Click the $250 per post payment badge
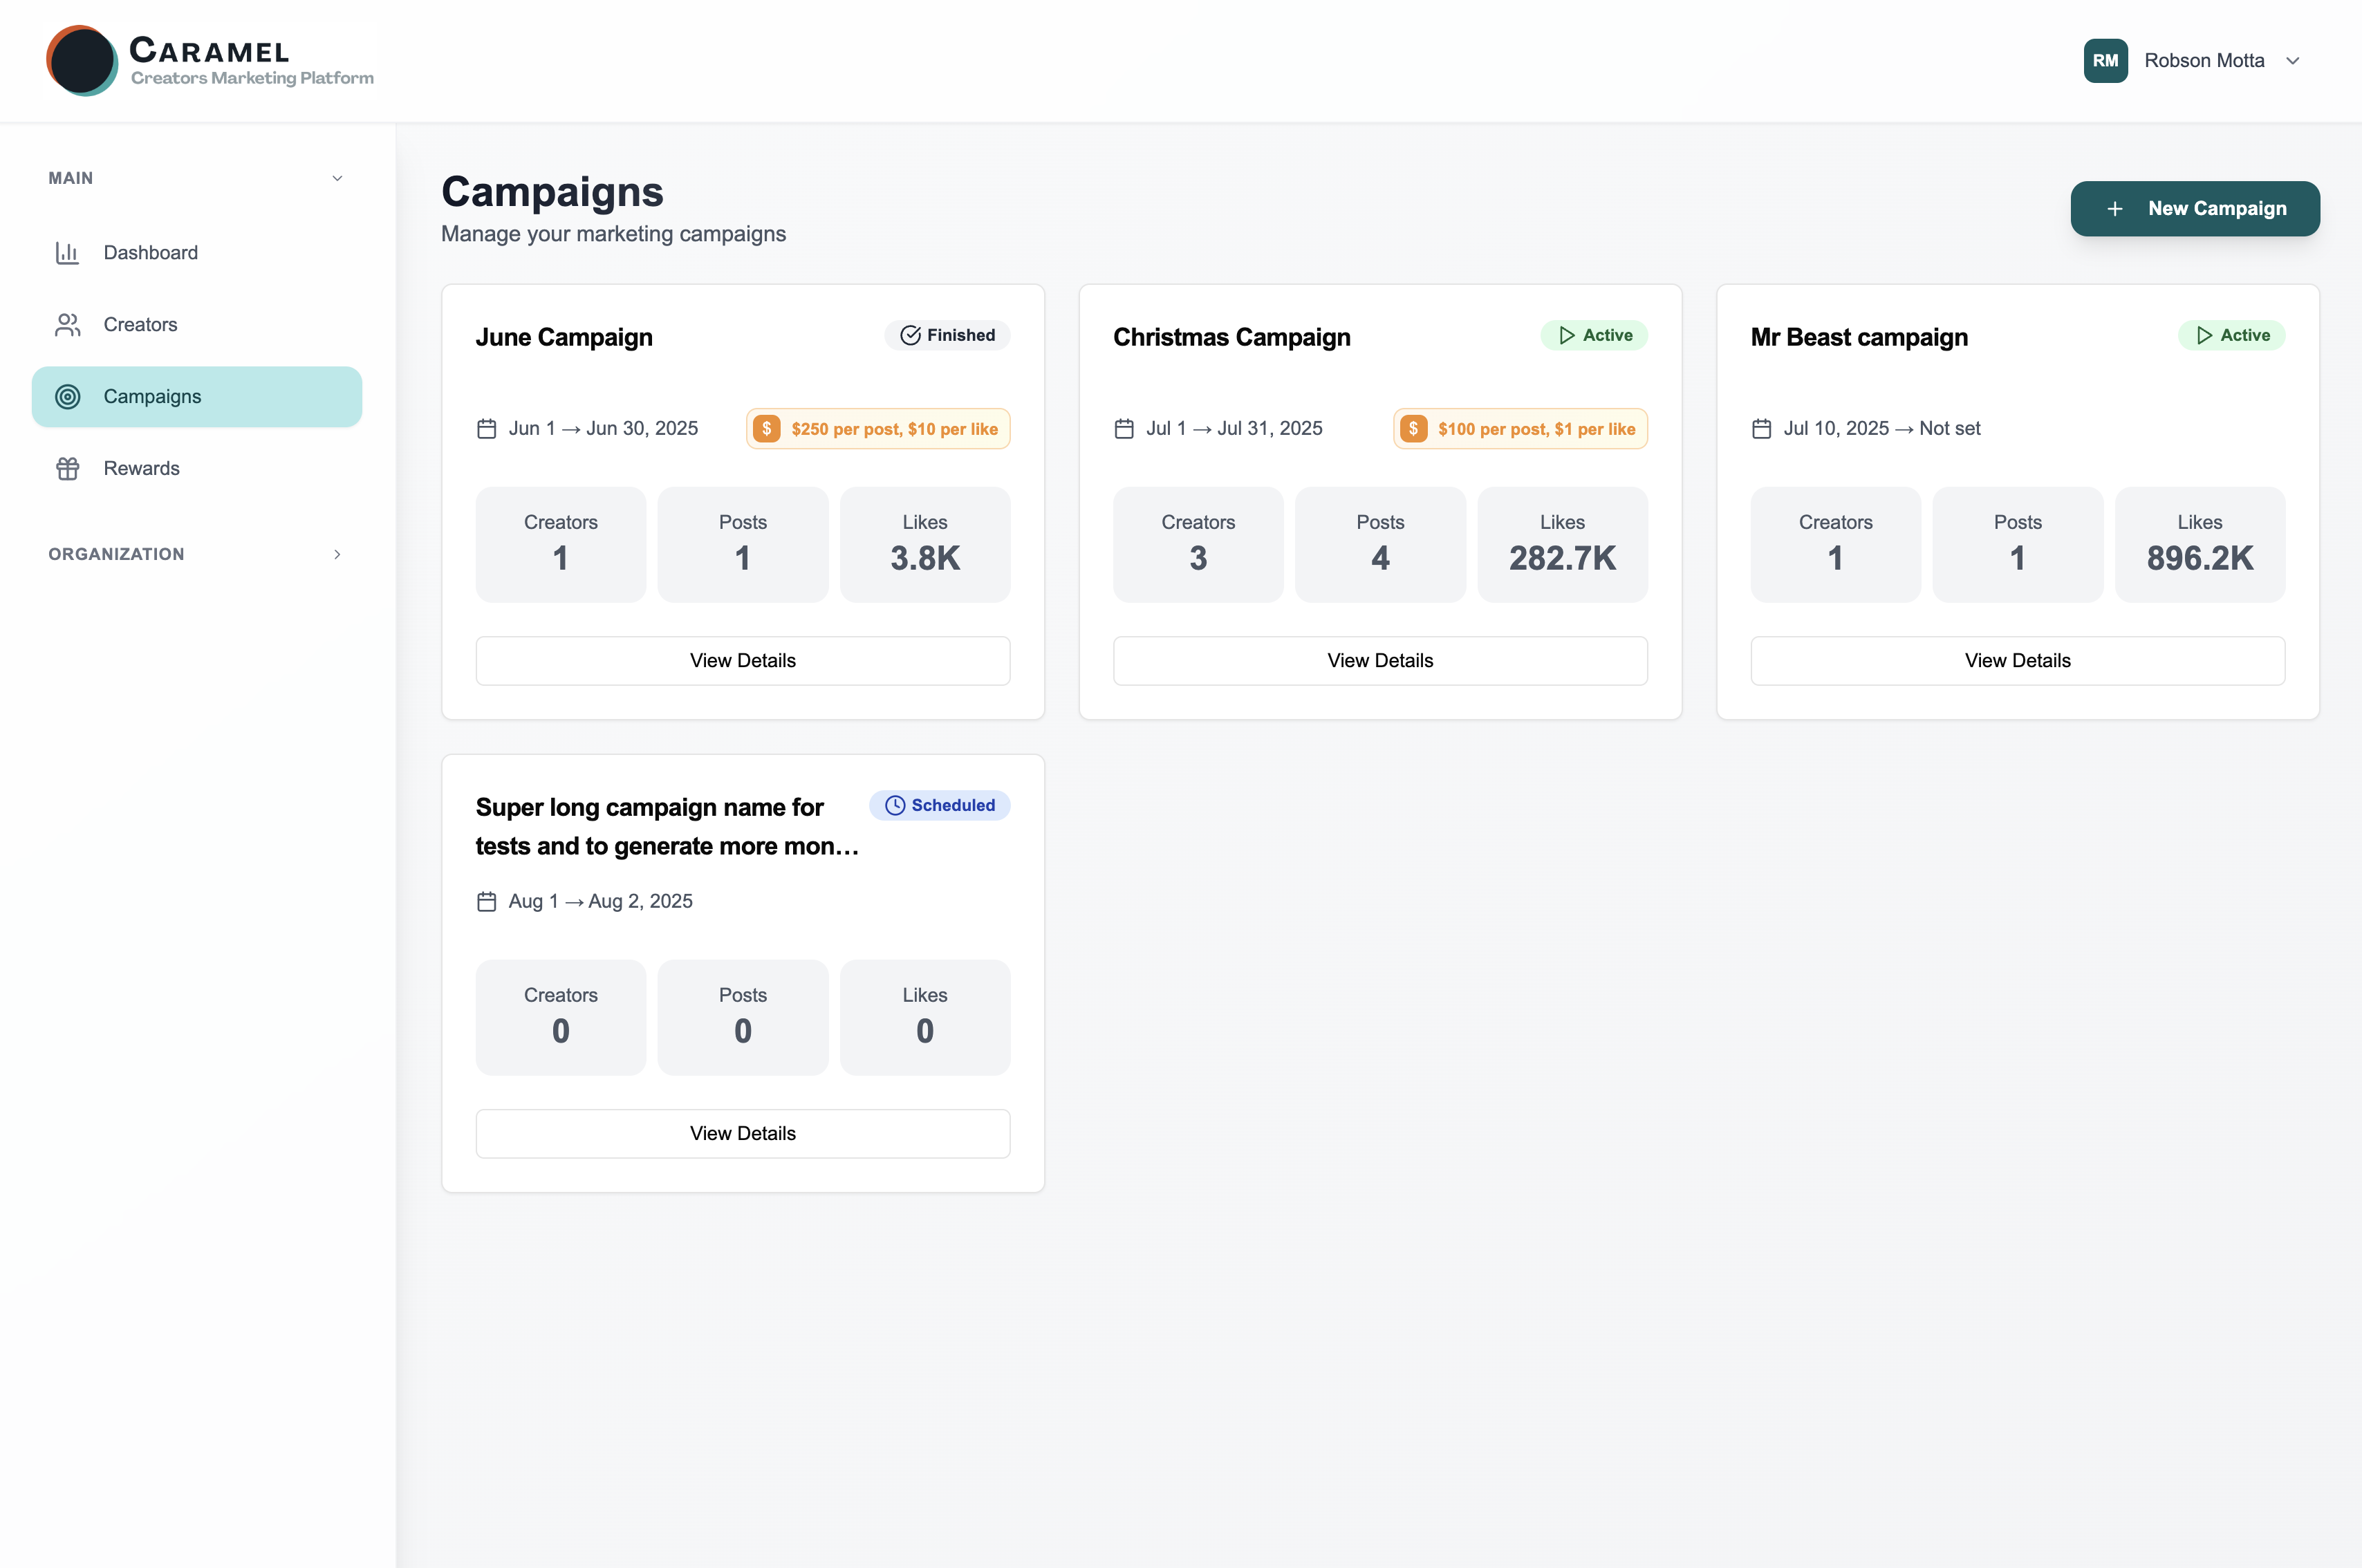Image resolution: width=2362 pixels, height=1568 pixels. point(877,428)
